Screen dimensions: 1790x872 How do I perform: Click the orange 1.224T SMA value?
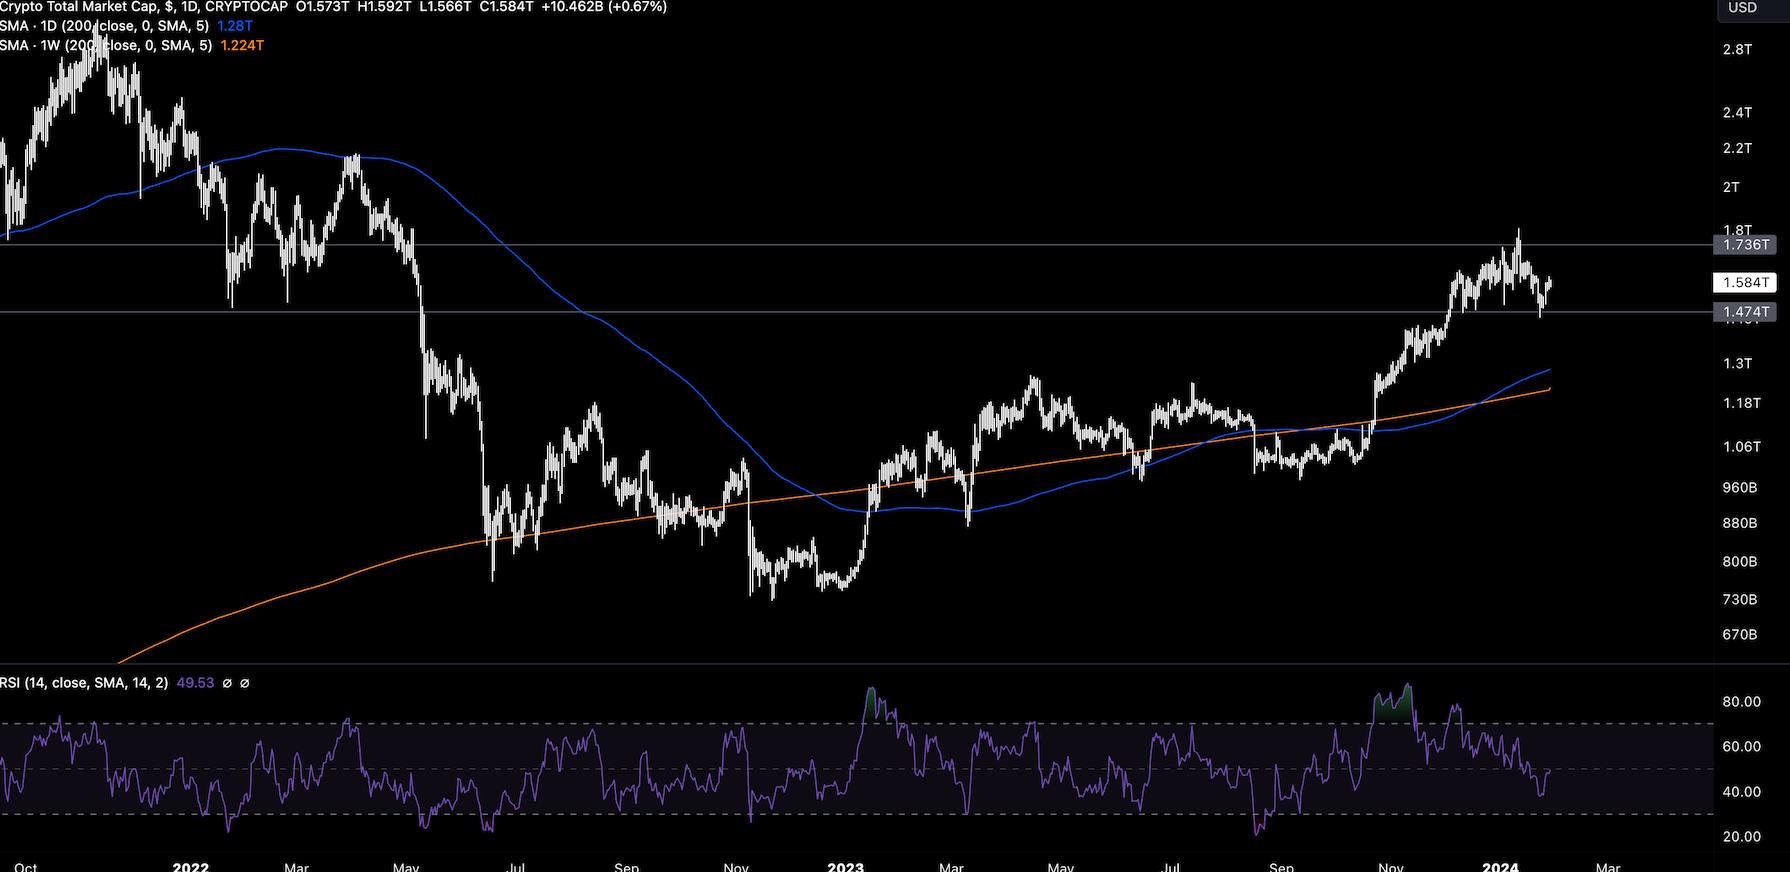tap(242, 46)
